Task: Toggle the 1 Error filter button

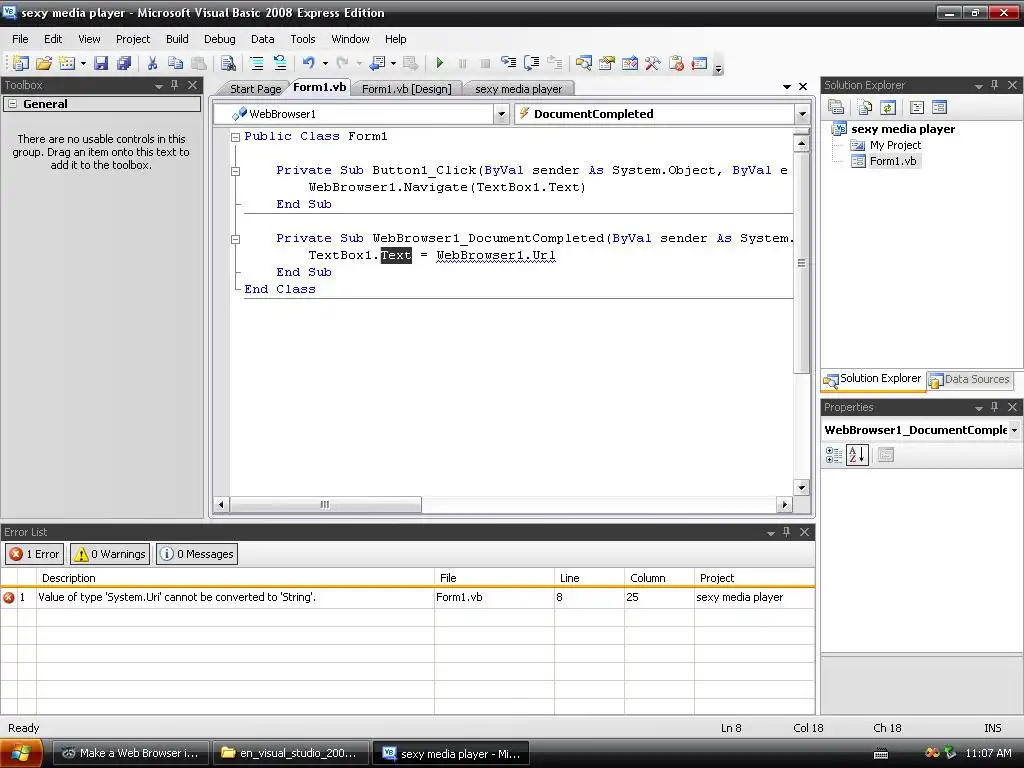Action: coord(35,554)
